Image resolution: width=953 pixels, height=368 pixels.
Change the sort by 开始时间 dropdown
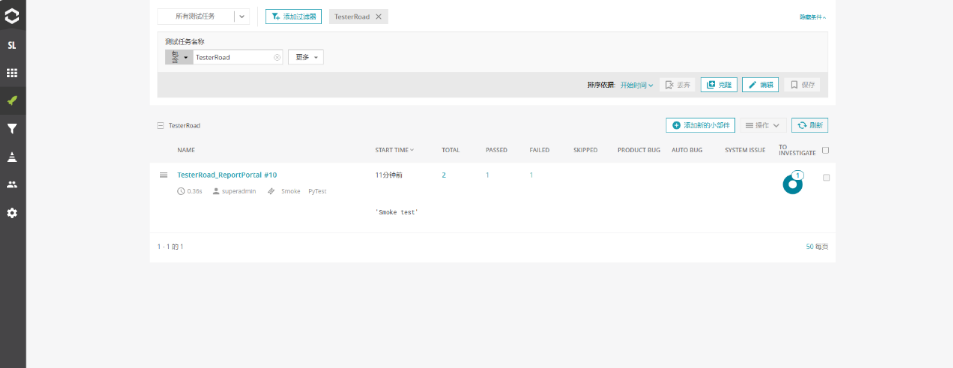636,85
